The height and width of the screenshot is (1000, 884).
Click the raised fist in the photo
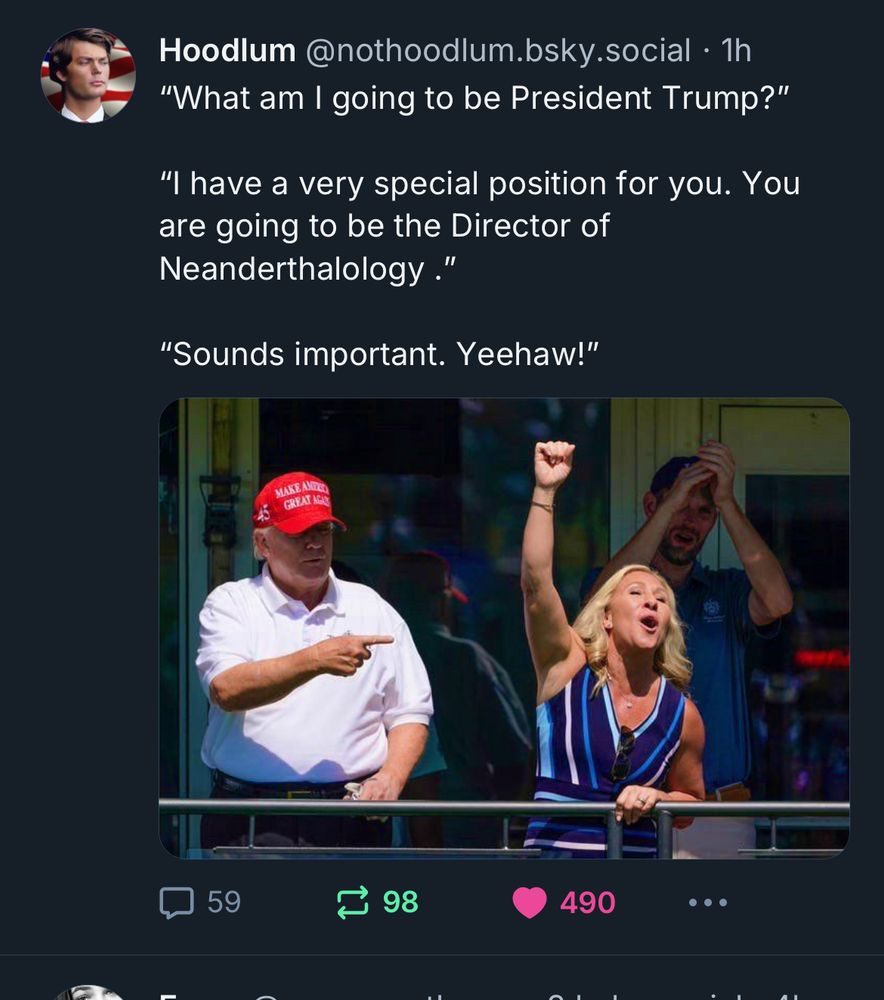tap(553, 464)
